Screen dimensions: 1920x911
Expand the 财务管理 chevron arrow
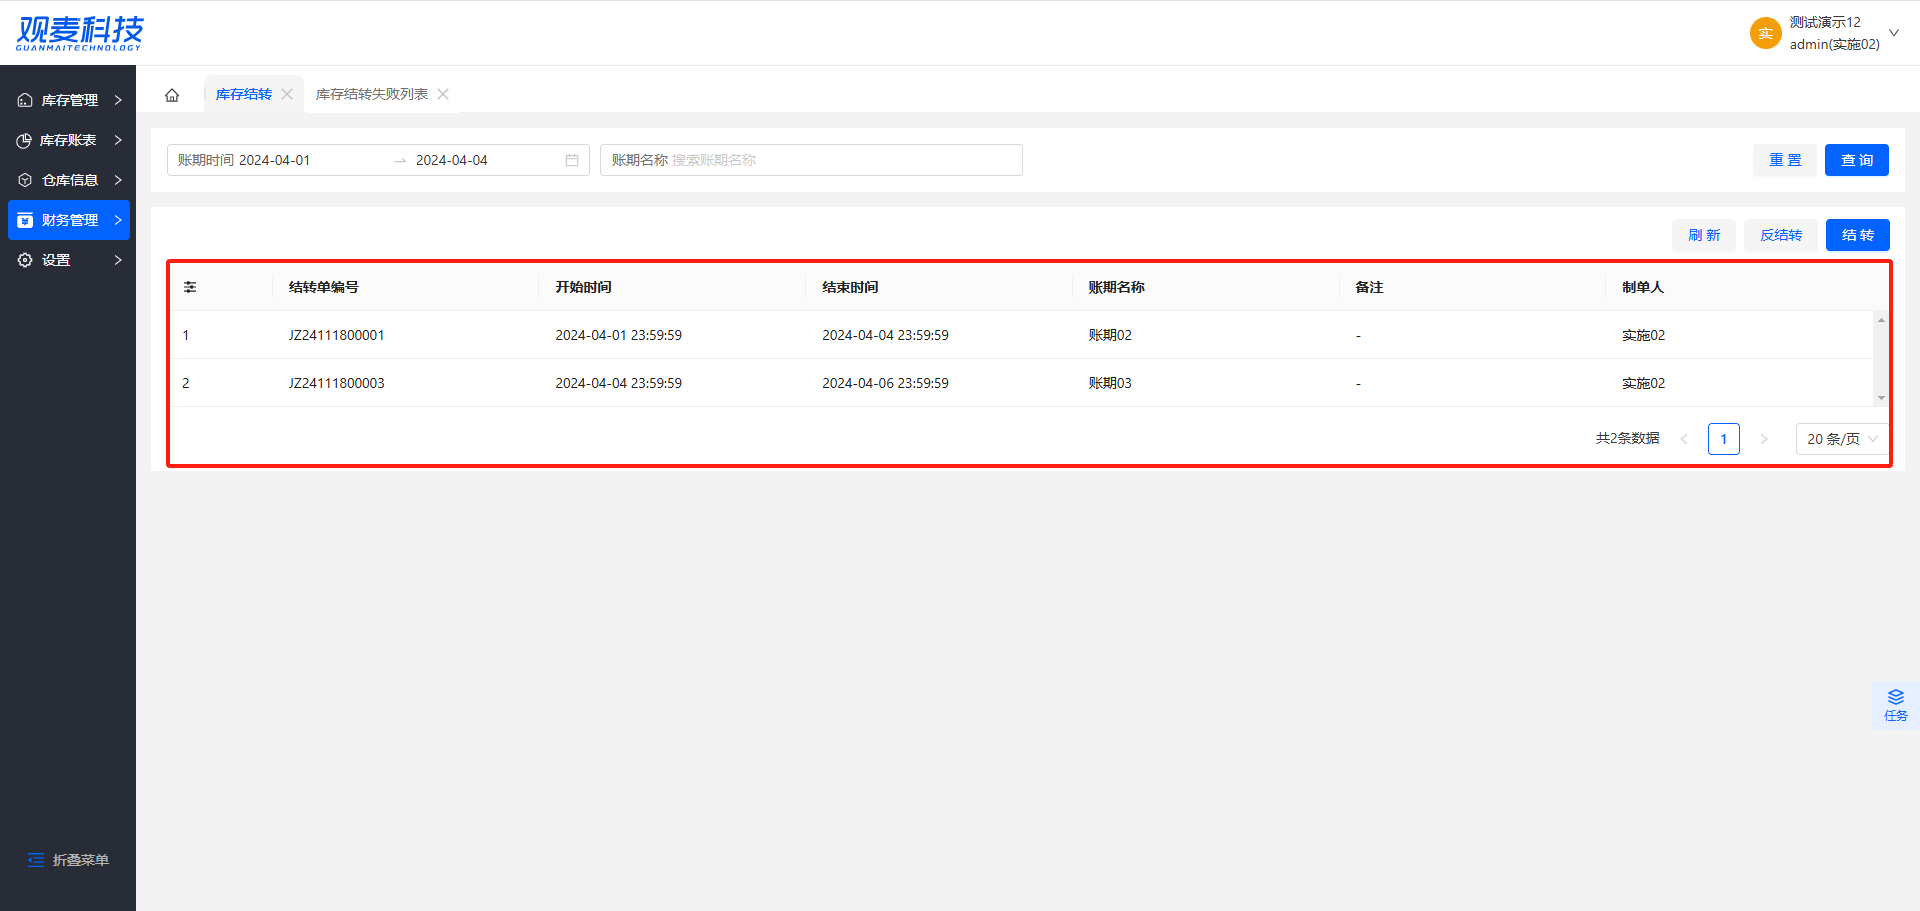click(118, 220)
